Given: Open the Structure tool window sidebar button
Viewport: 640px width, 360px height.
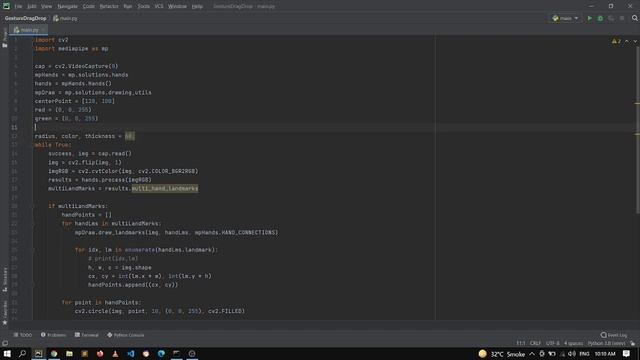Looking at the screenshot, I should (x=4, y=279).
